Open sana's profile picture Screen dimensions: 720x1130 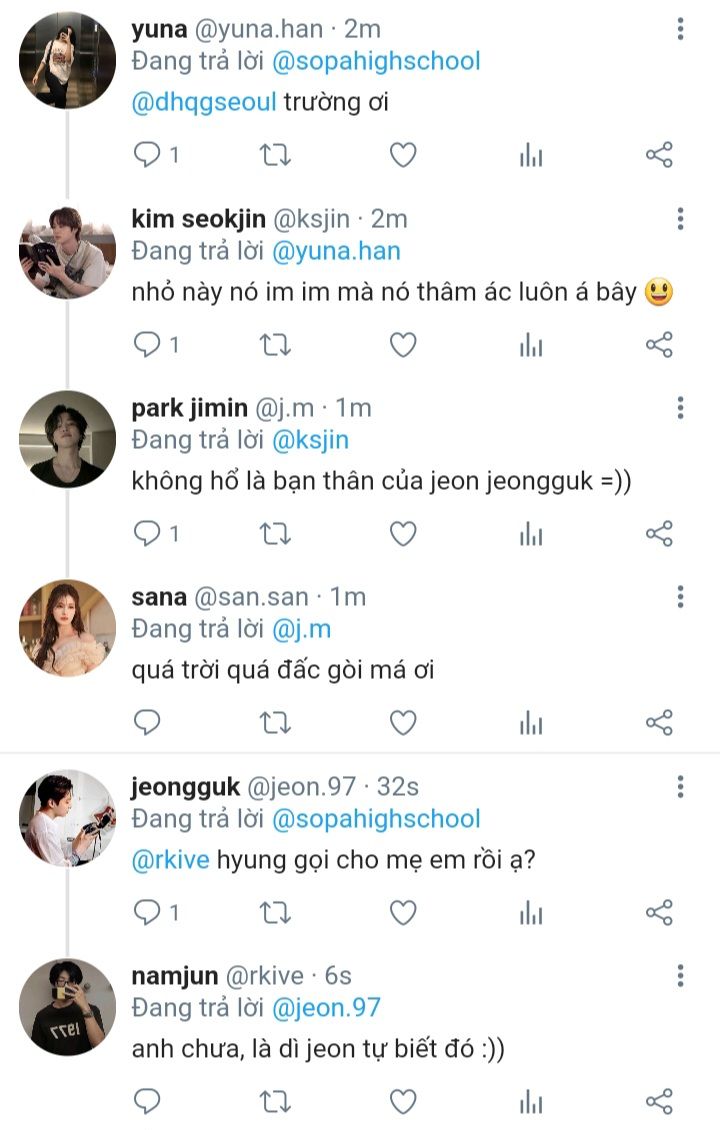tap(67, 627)
